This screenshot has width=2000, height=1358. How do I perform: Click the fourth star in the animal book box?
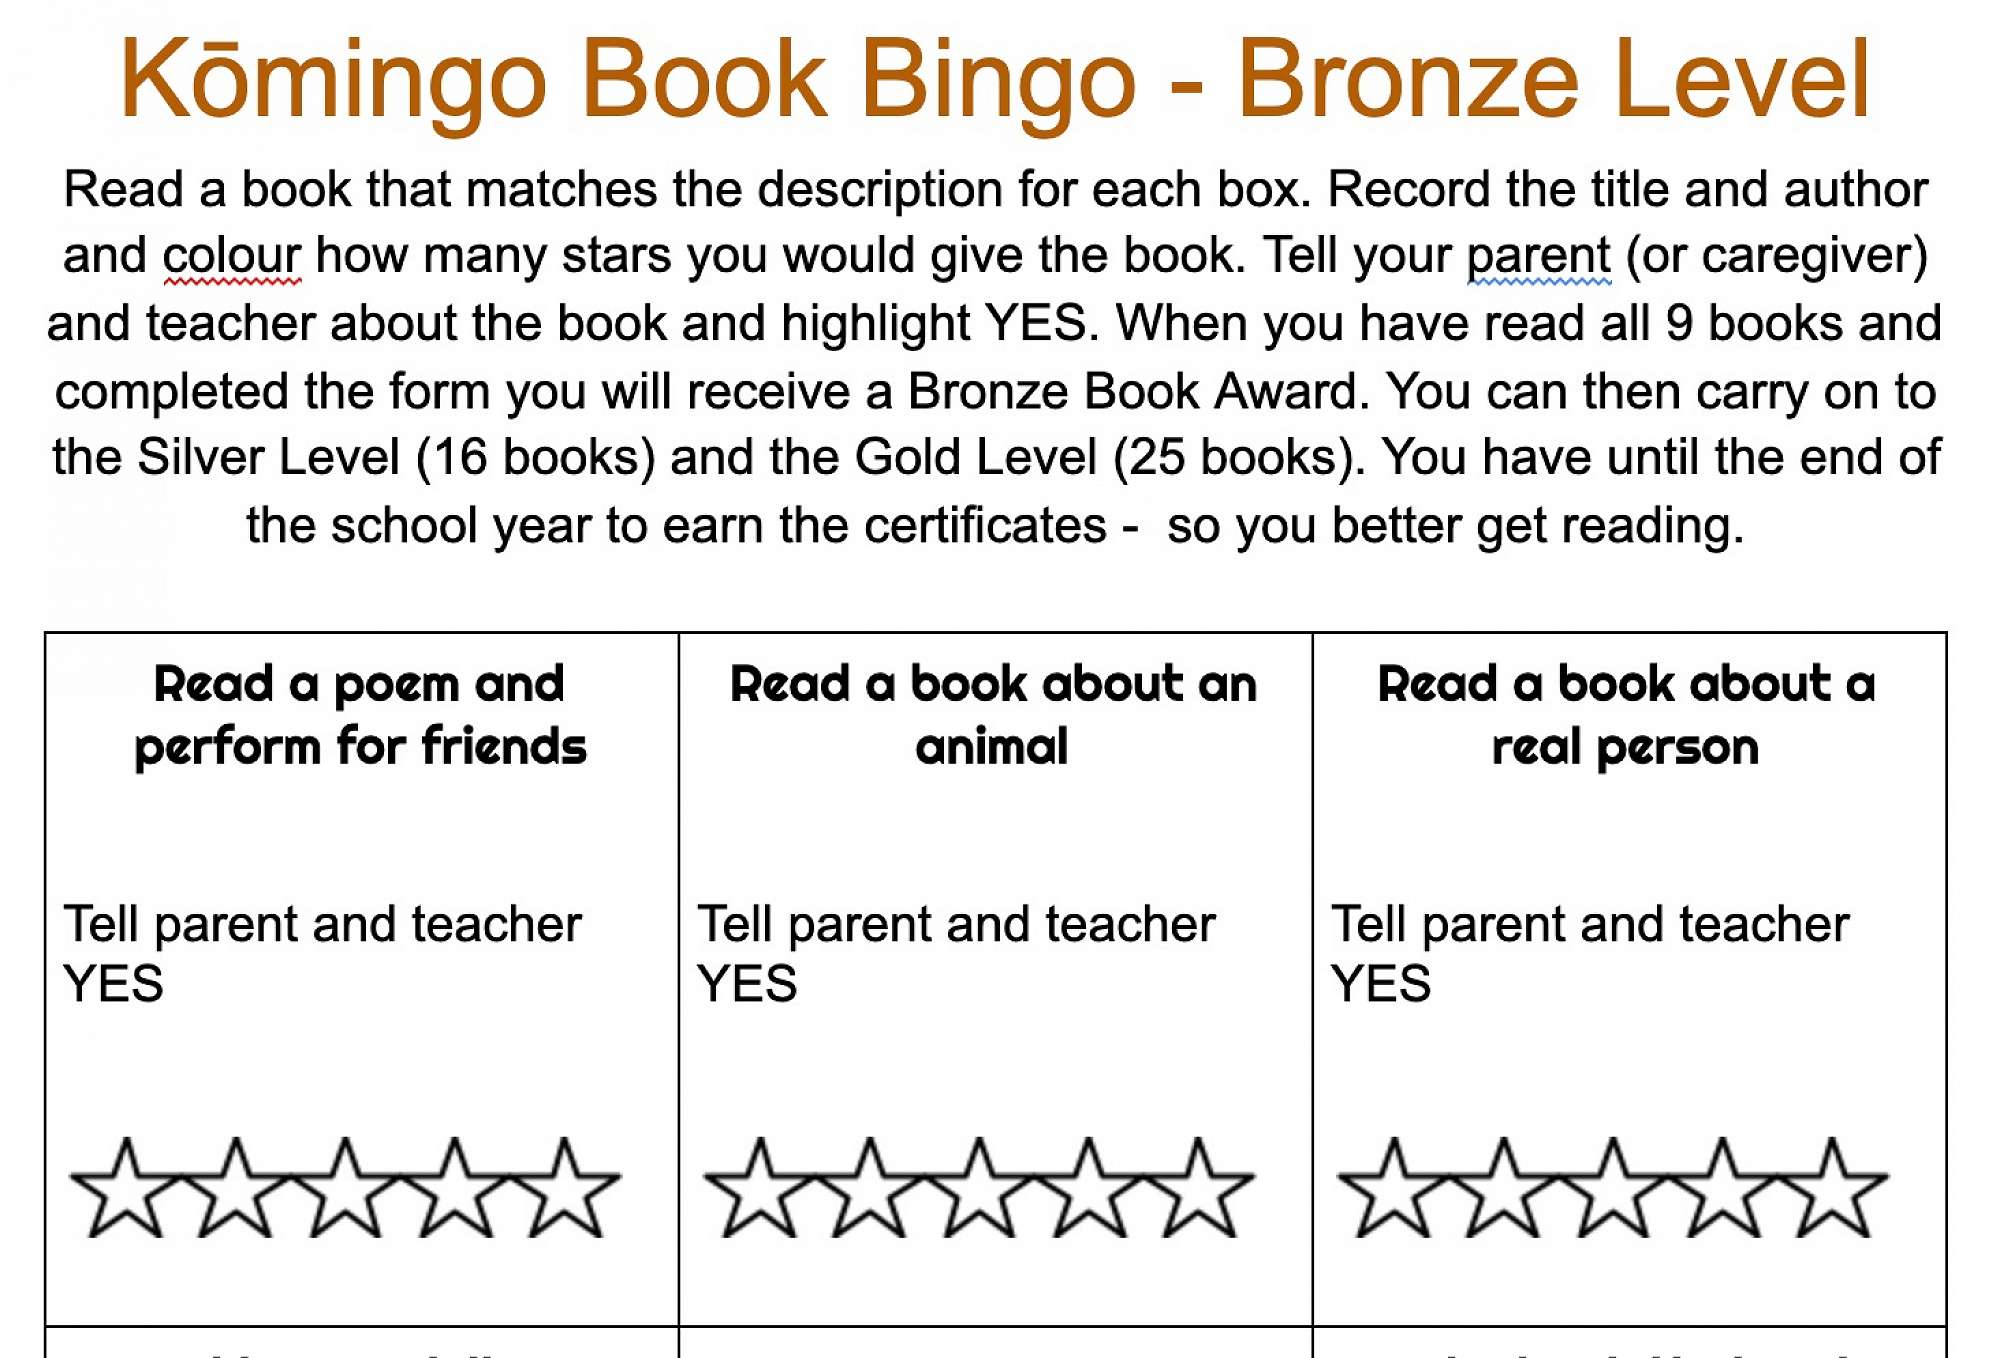pos(1088,1192)
